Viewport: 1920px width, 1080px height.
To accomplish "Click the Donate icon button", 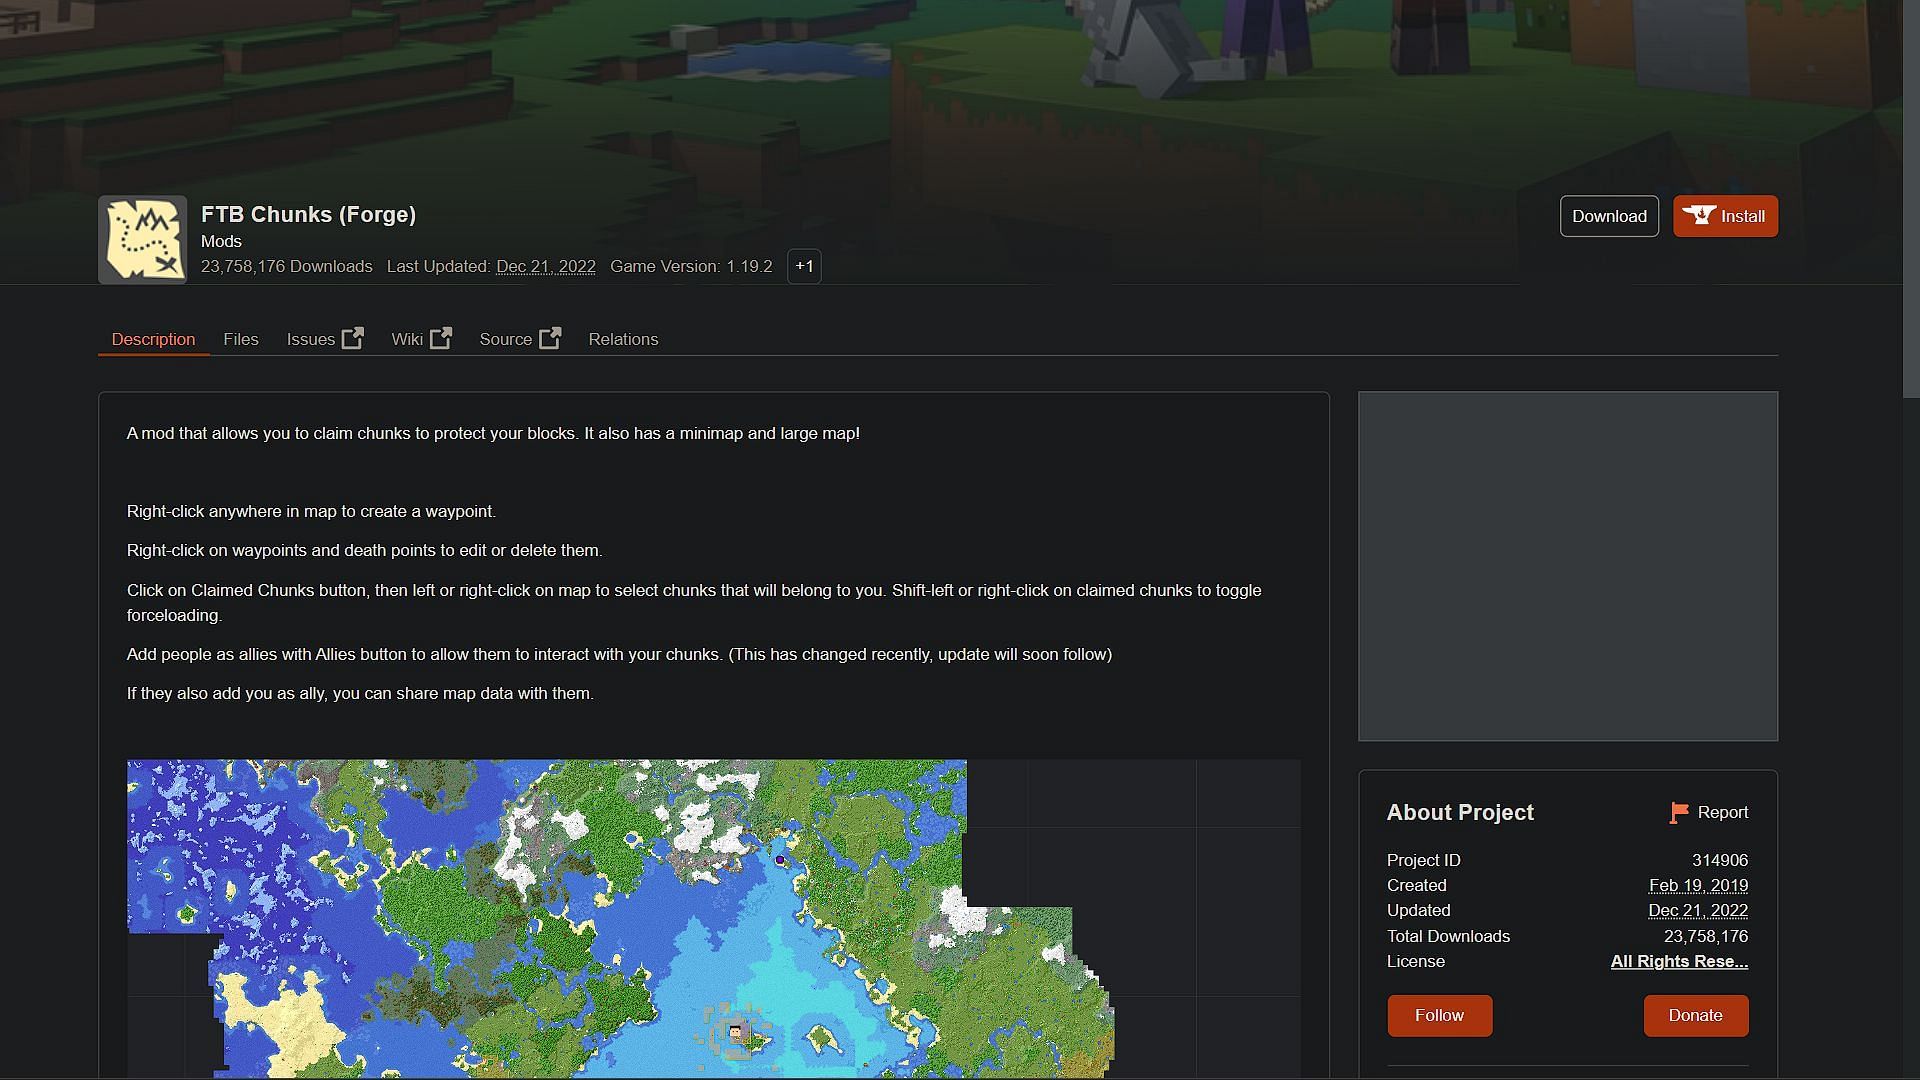I will 1695,1015.
